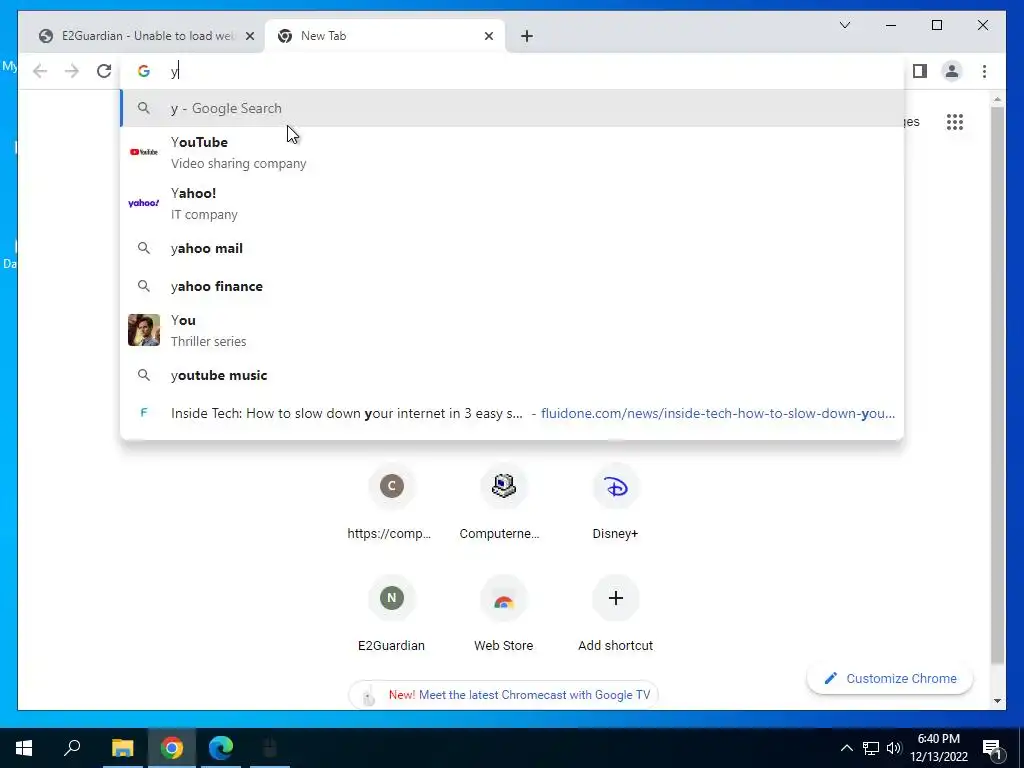Open the network status tray icon

pos(871,748)
